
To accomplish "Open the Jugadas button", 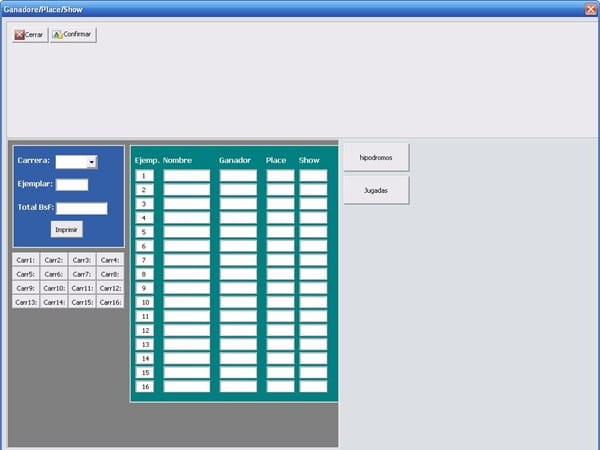I will pyautogui.click(x=376, y=190).
